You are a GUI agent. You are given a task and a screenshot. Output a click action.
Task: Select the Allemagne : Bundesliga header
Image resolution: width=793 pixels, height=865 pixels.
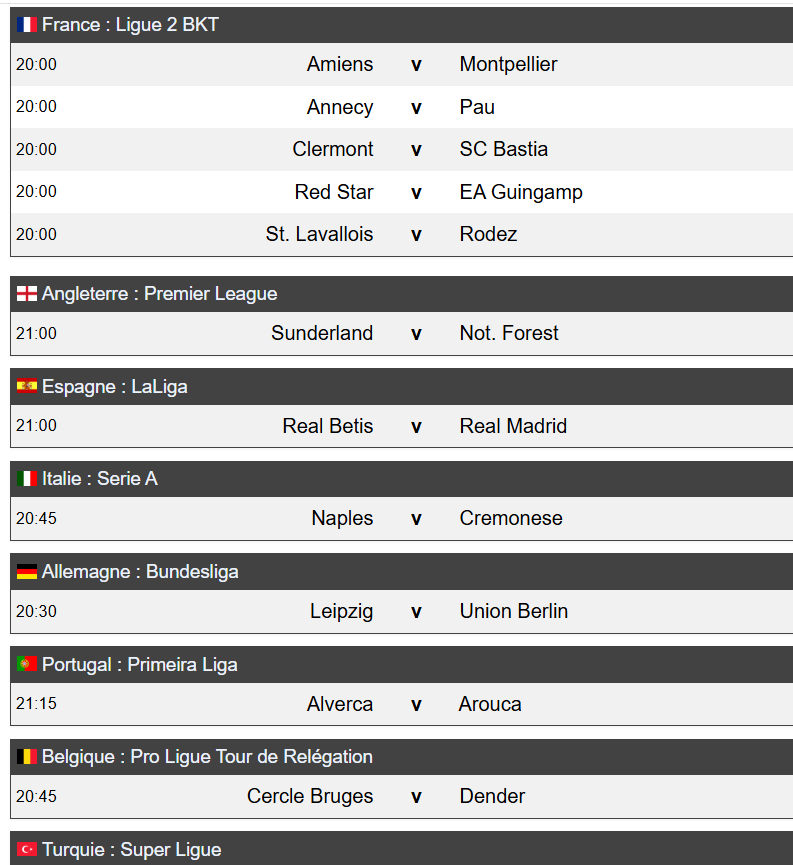[140, 572]
